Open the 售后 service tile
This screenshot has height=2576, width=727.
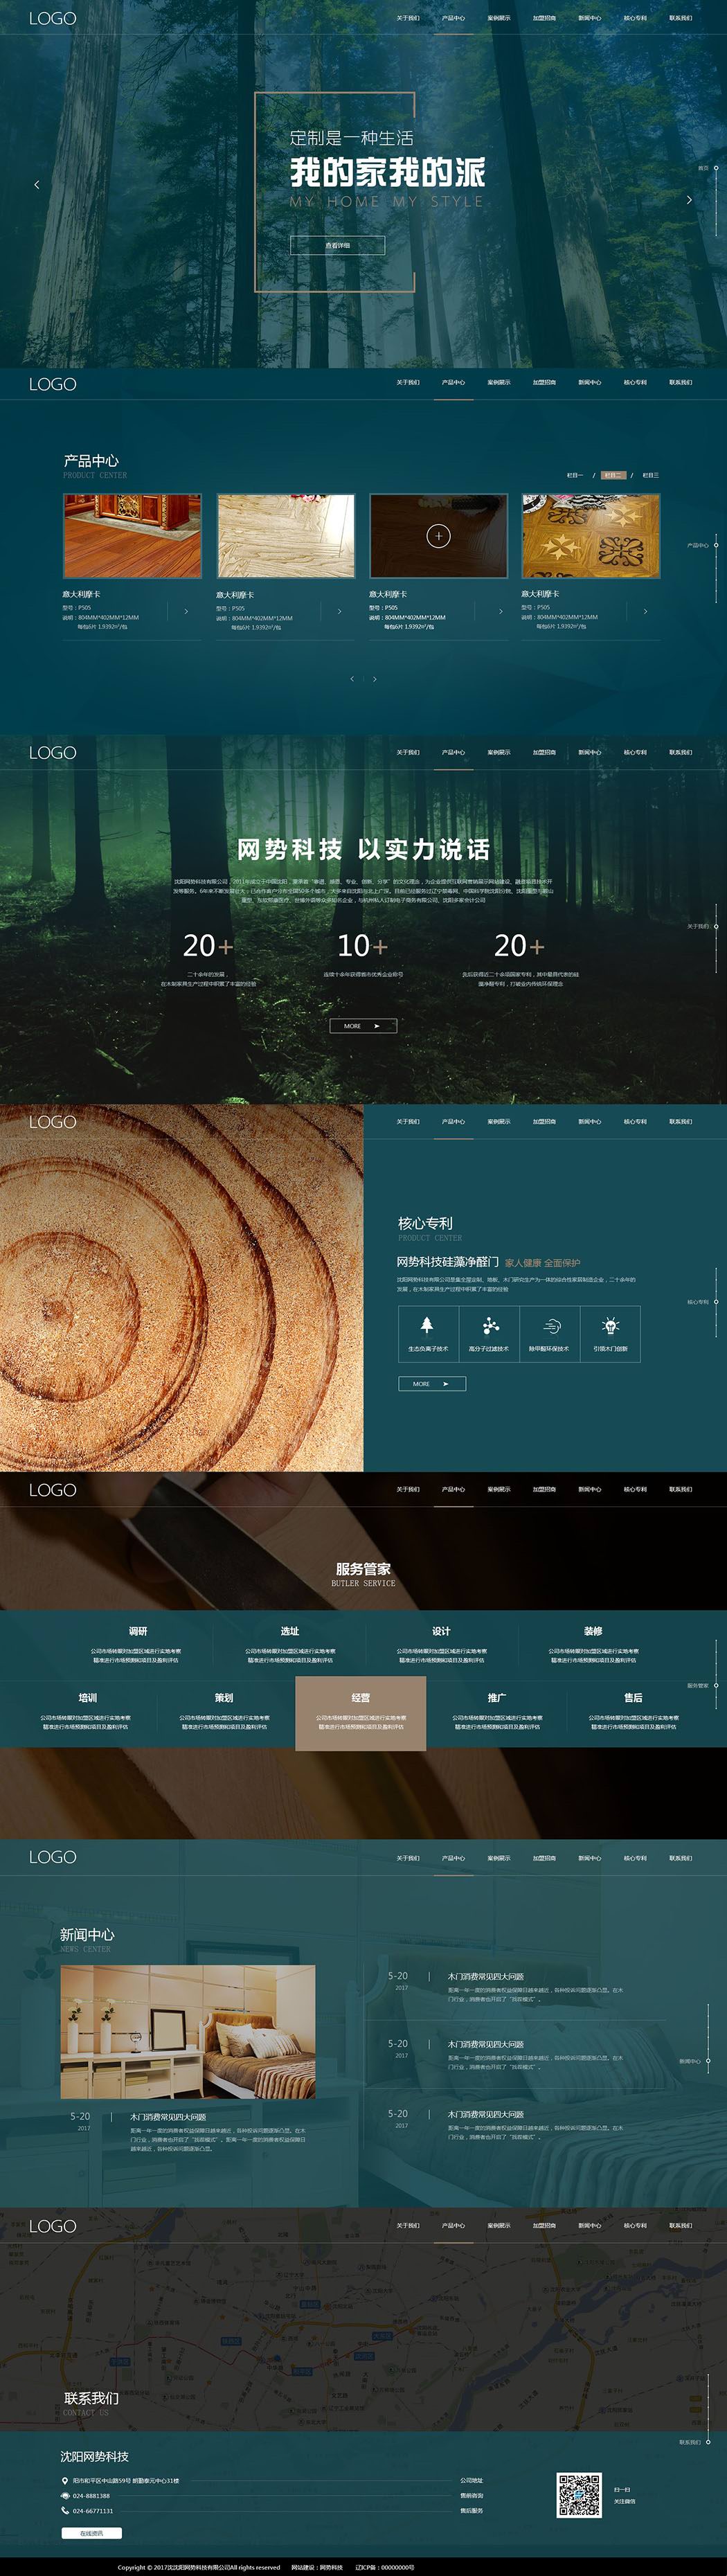point(633,1712)
